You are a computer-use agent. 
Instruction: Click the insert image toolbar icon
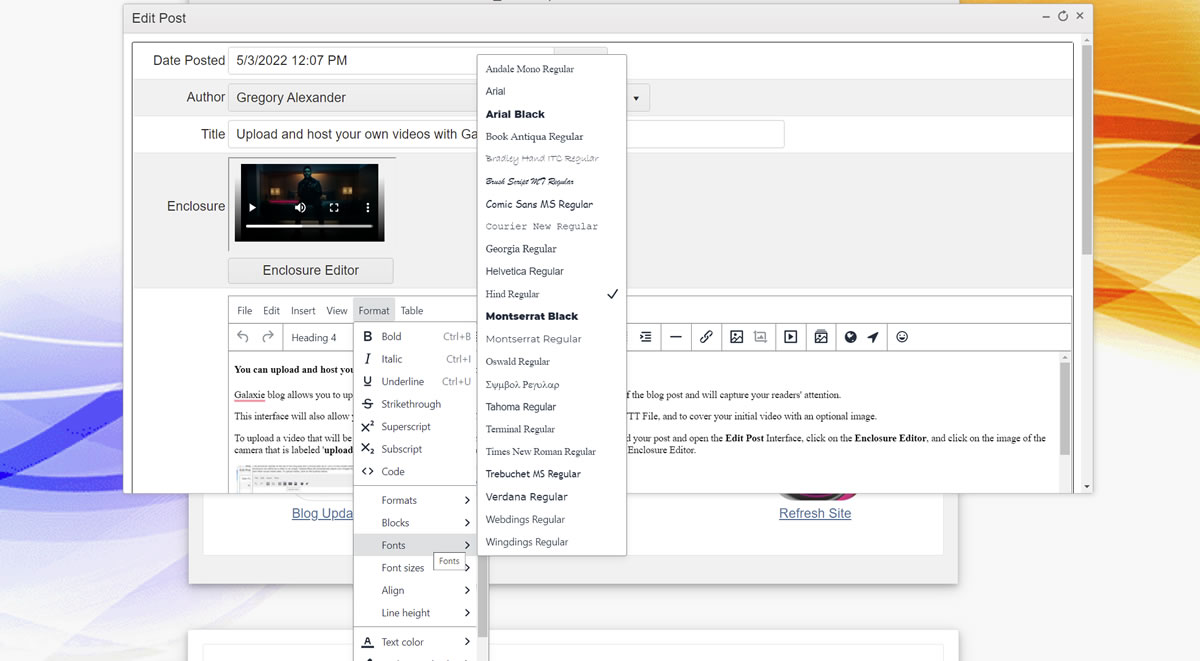(737, 337)
